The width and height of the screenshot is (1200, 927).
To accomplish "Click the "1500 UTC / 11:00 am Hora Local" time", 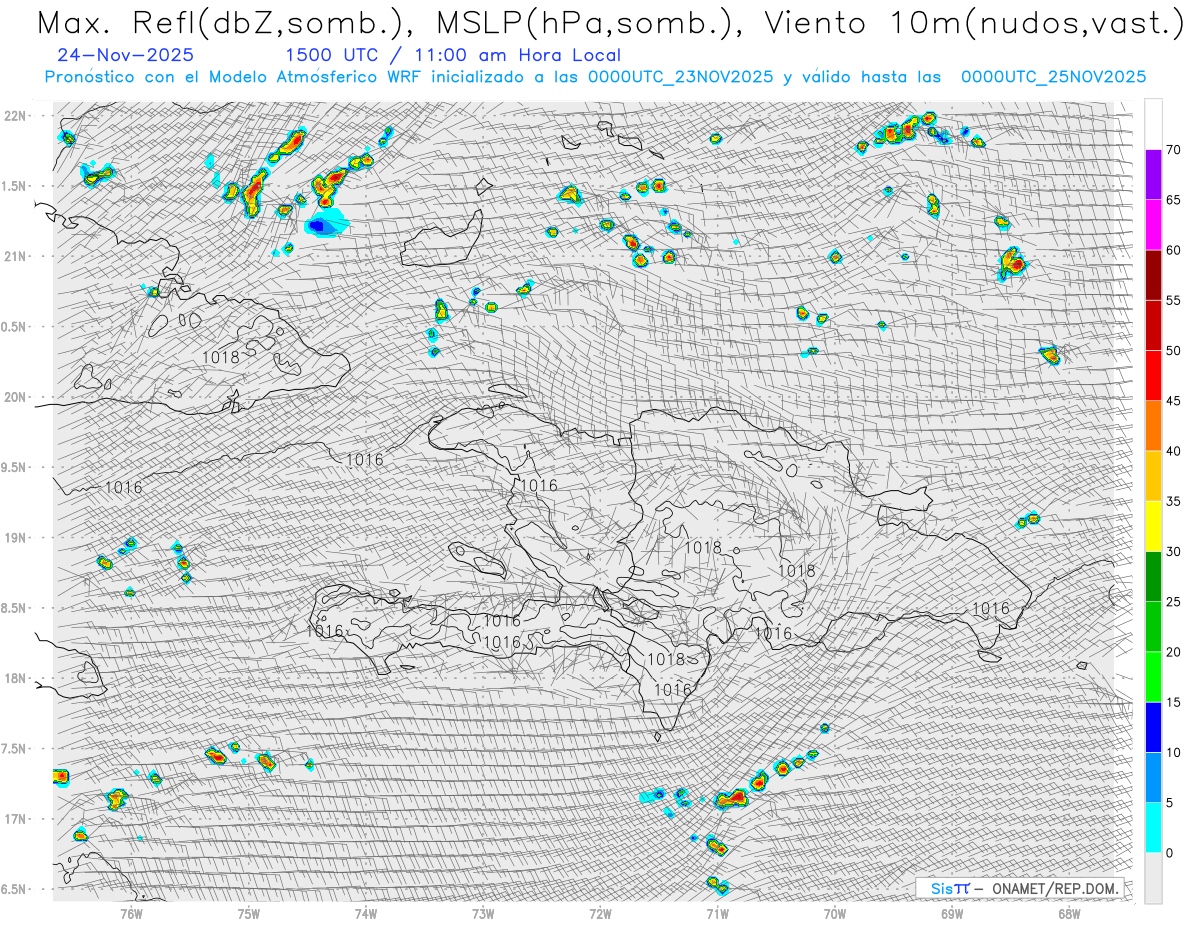I will coord(453,56).
